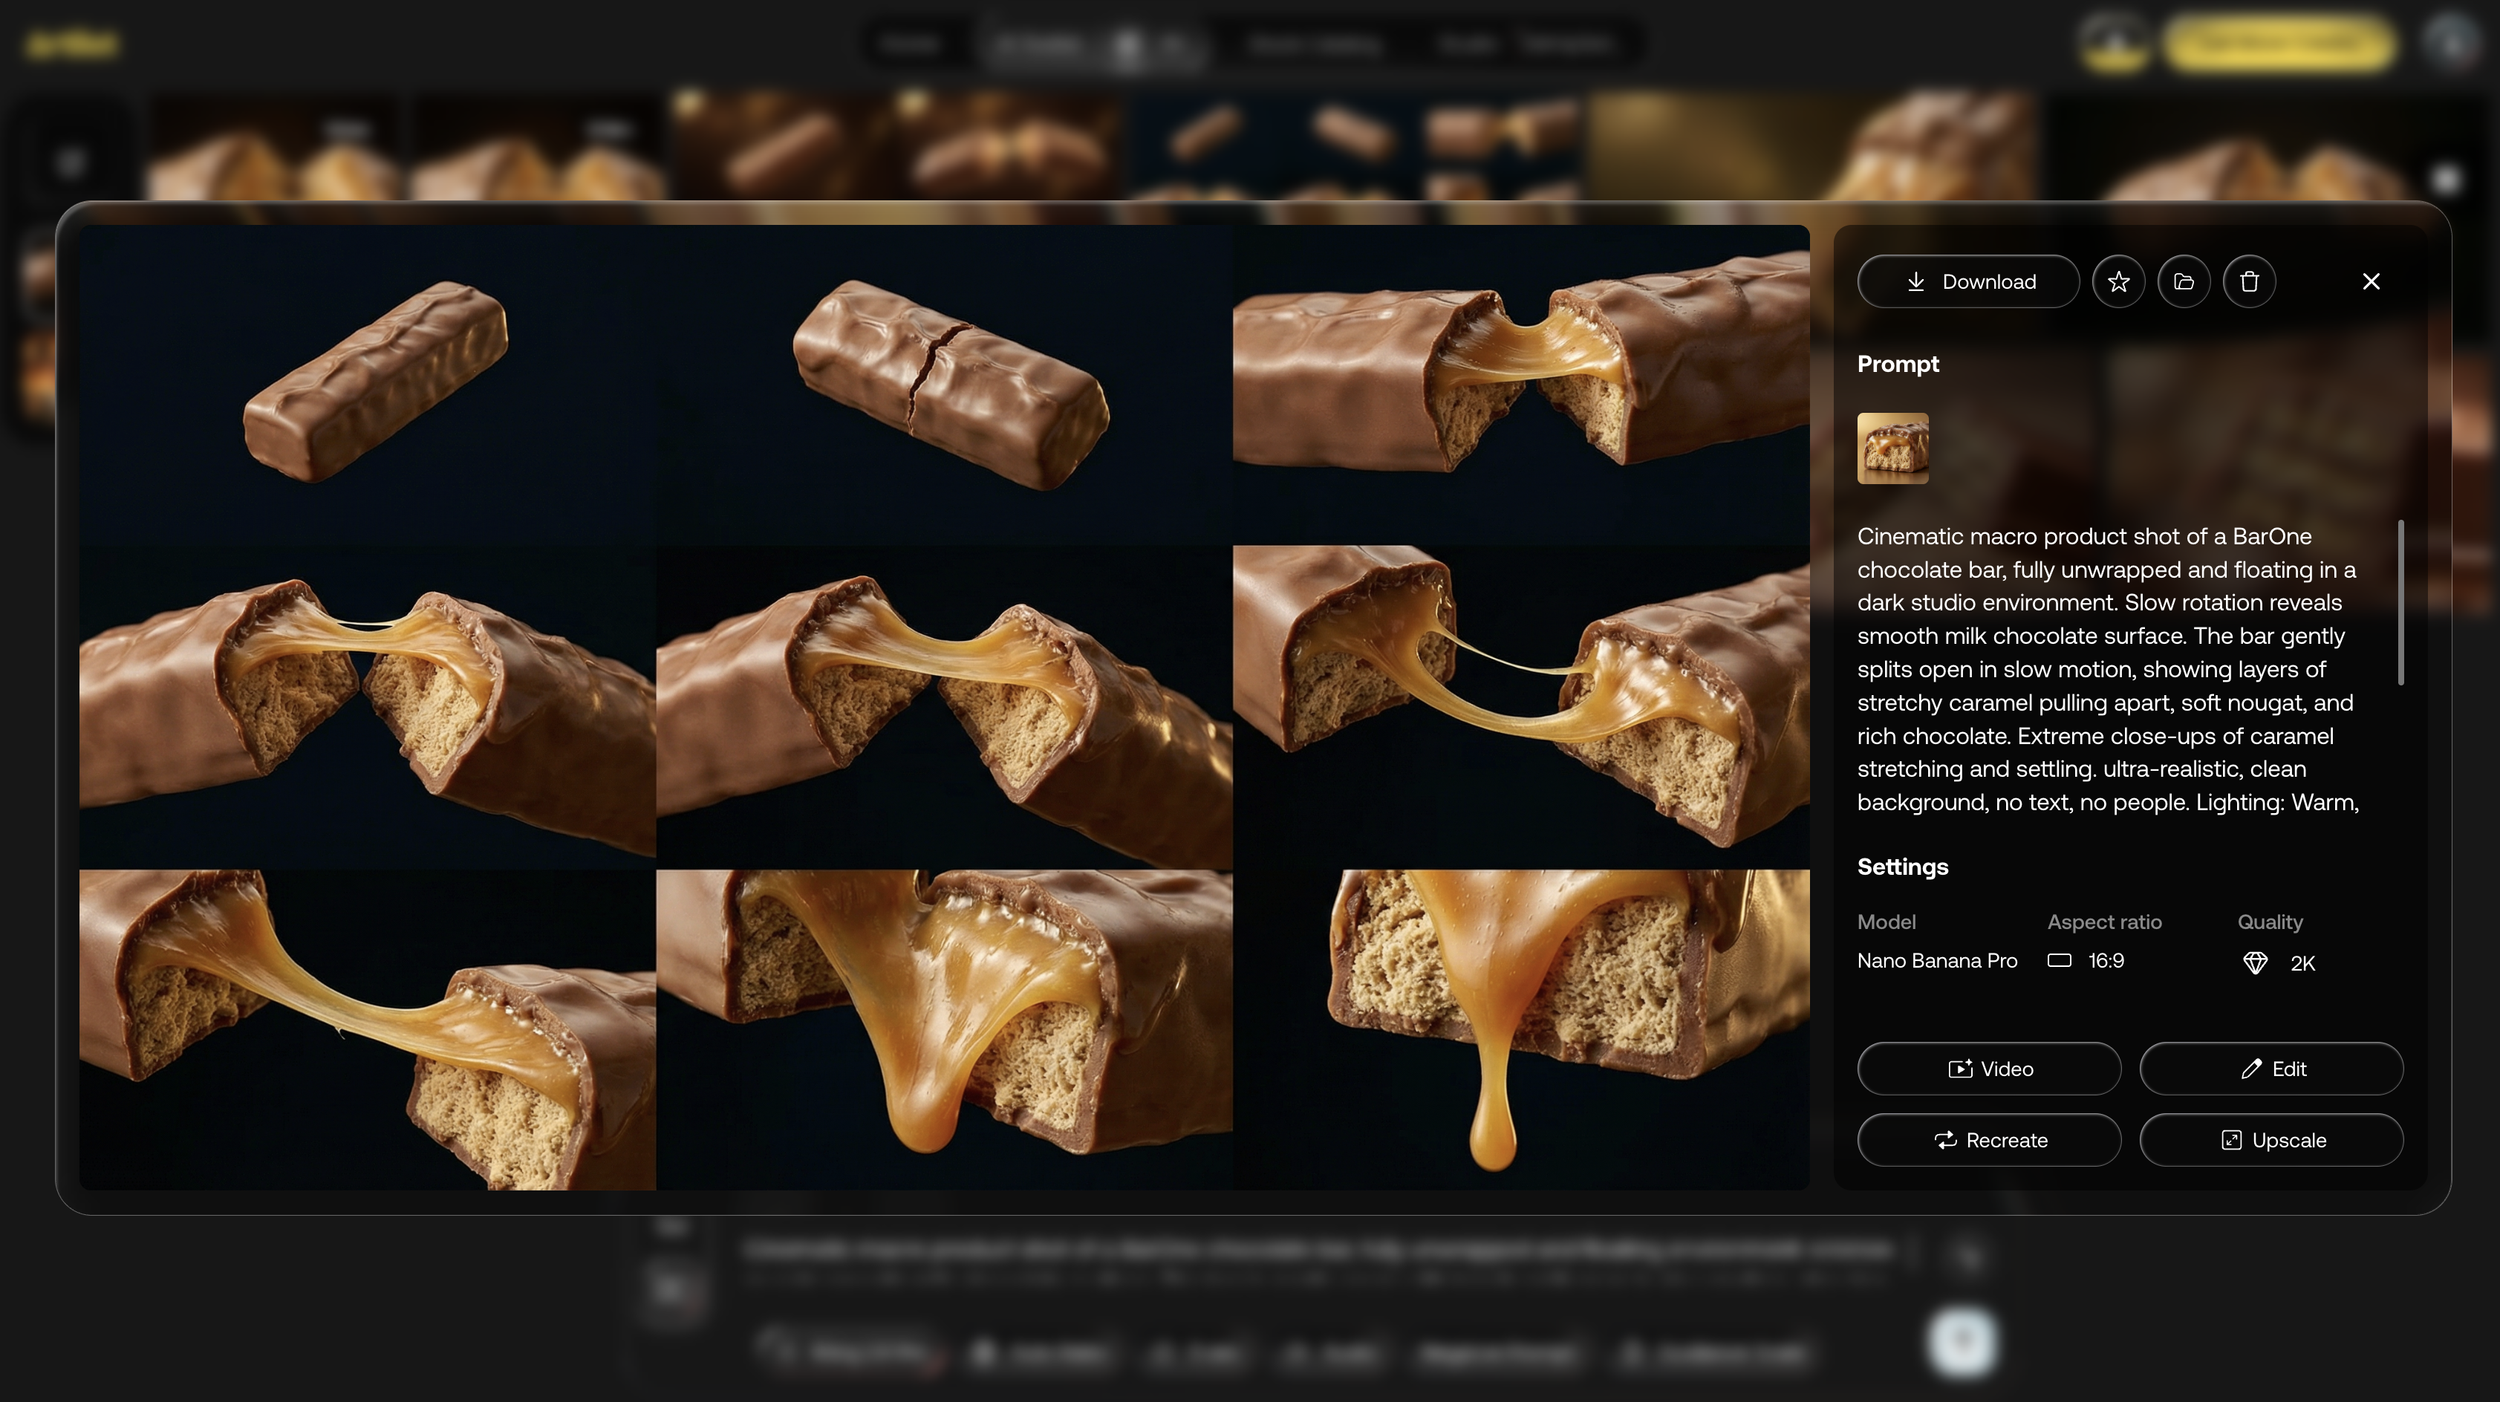Click the download arrow inside the Download button
Viewport: 2500px width, 1402px height.
point(1916,281)
